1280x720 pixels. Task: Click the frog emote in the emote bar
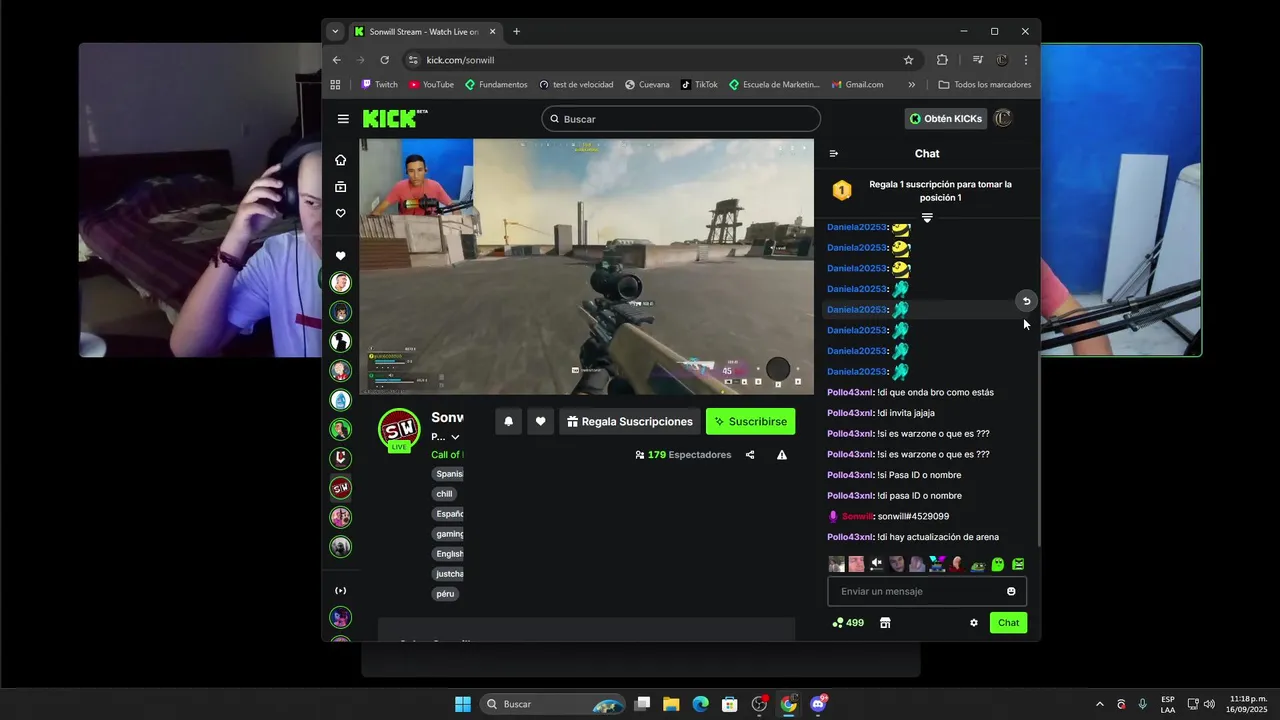click(x=978, y=564)
